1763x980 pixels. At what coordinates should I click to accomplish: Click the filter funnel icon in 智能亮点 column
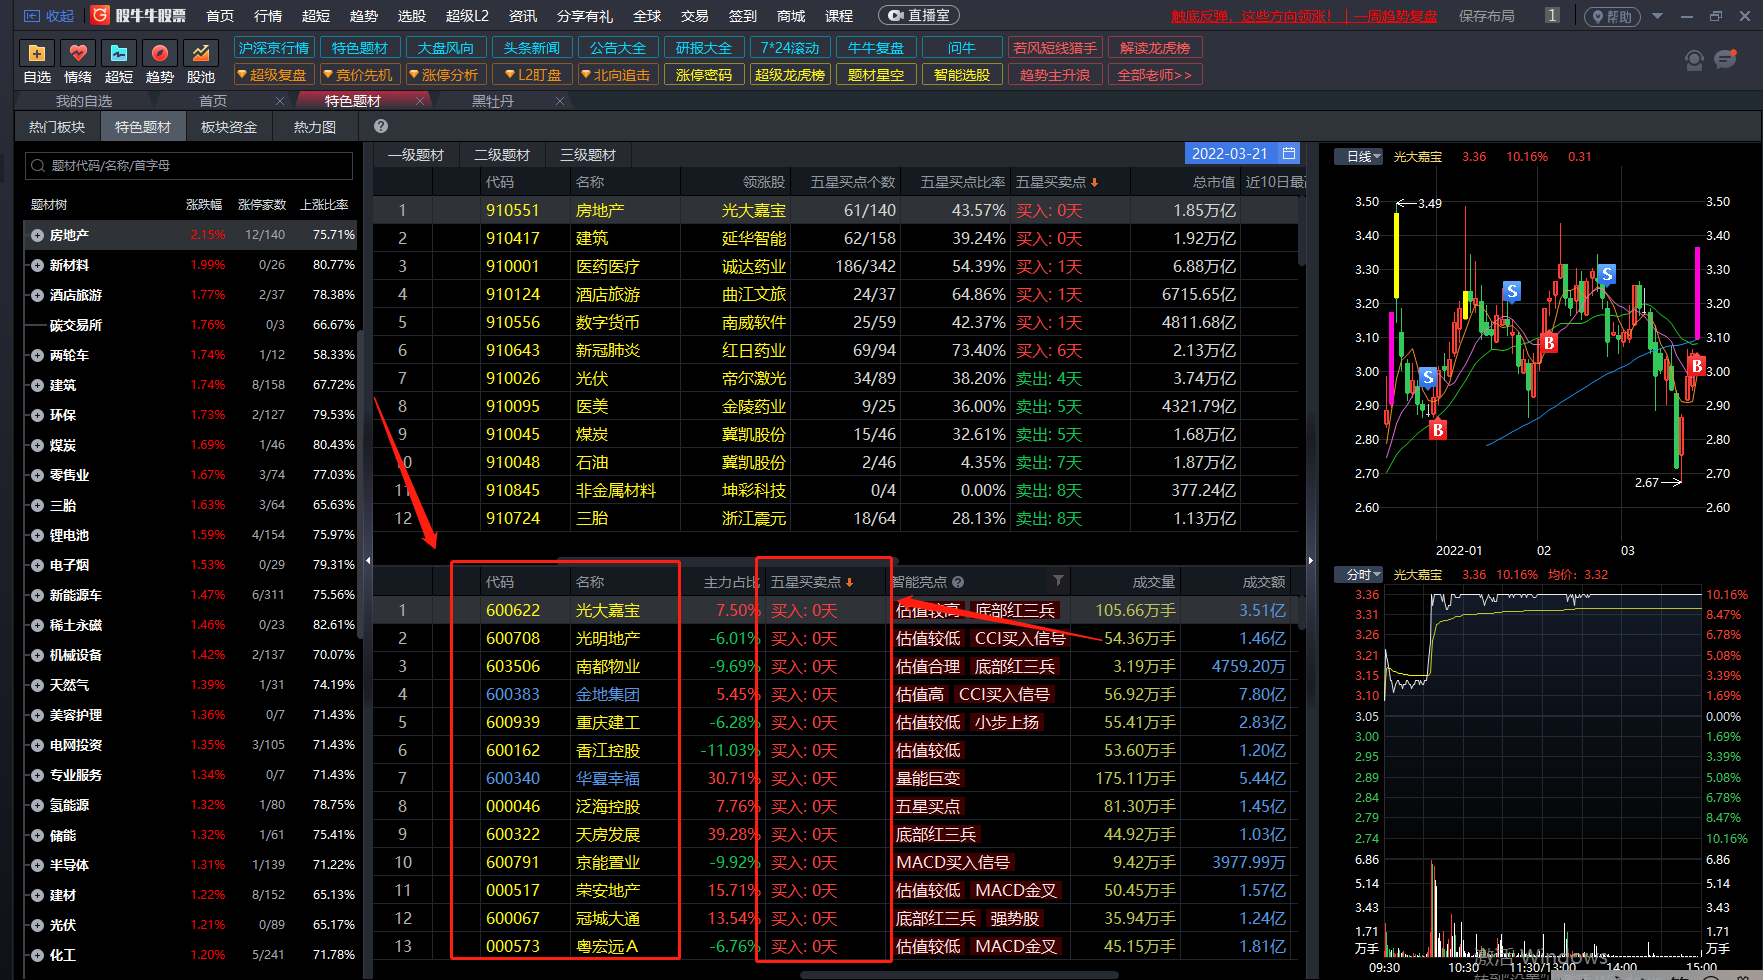pyautogui.click(x=1058, y=581)
